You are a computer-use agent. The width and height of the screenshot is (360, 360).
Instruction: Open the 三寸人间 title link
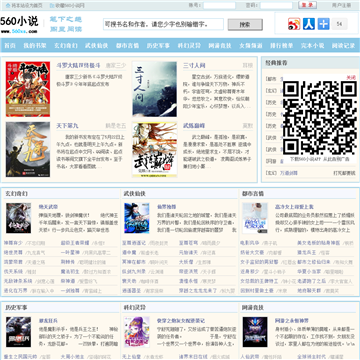(194, 65)
